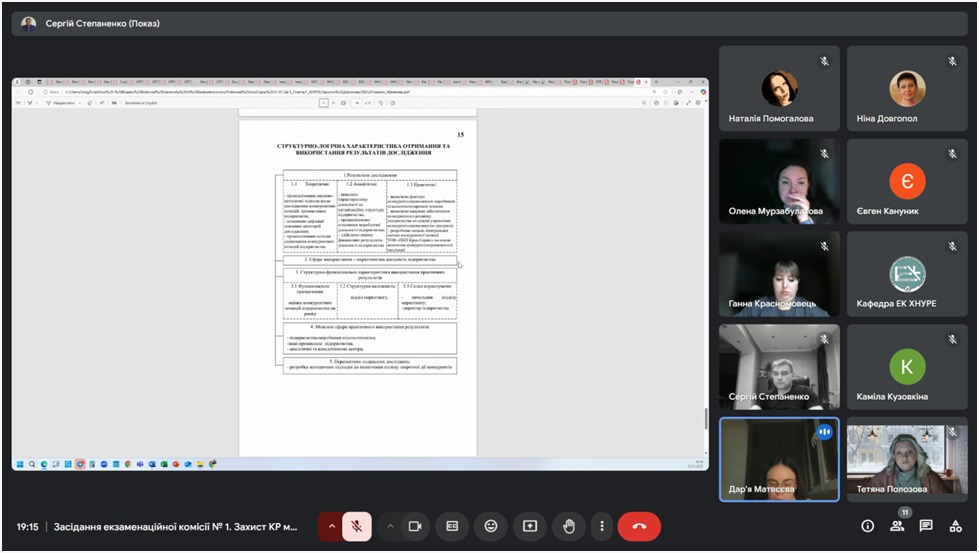The image size is (979, 553).
Task: Click the blue icon on Дар'я Матвєєва's tile
Action: (825, 432)
